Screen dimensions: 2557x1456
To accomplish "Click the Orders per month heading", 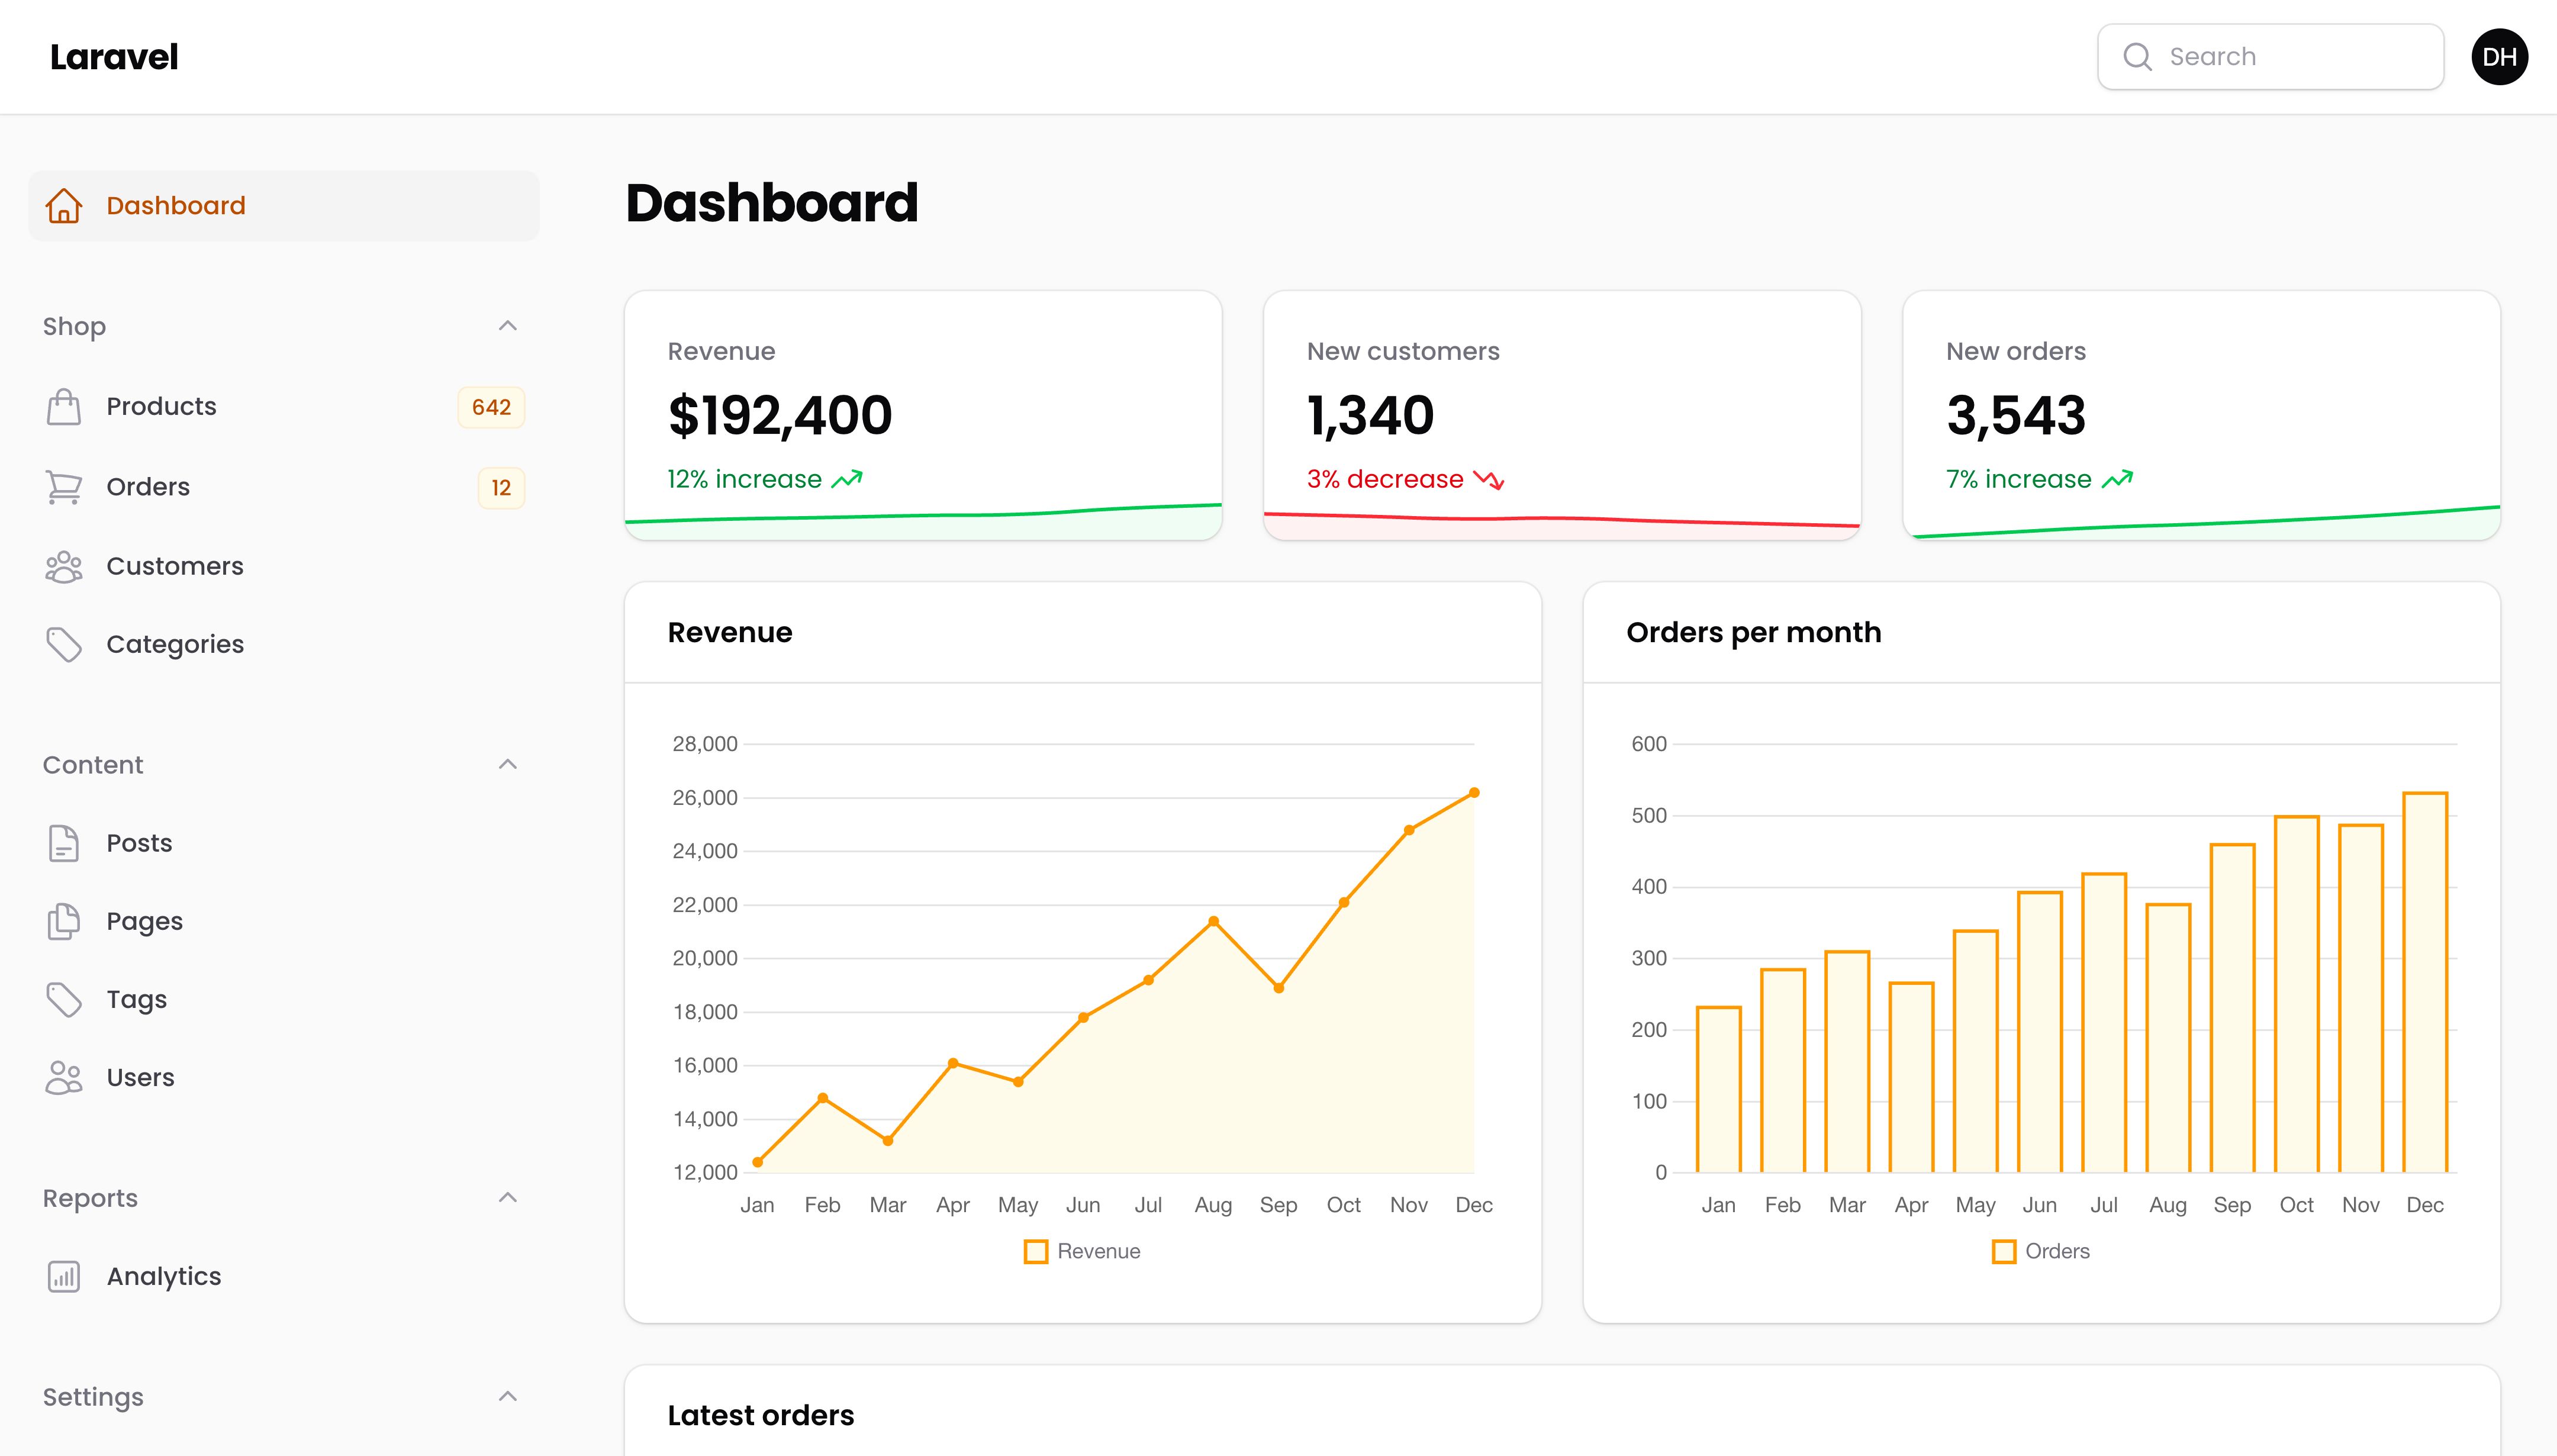I will click(1754, 633).
